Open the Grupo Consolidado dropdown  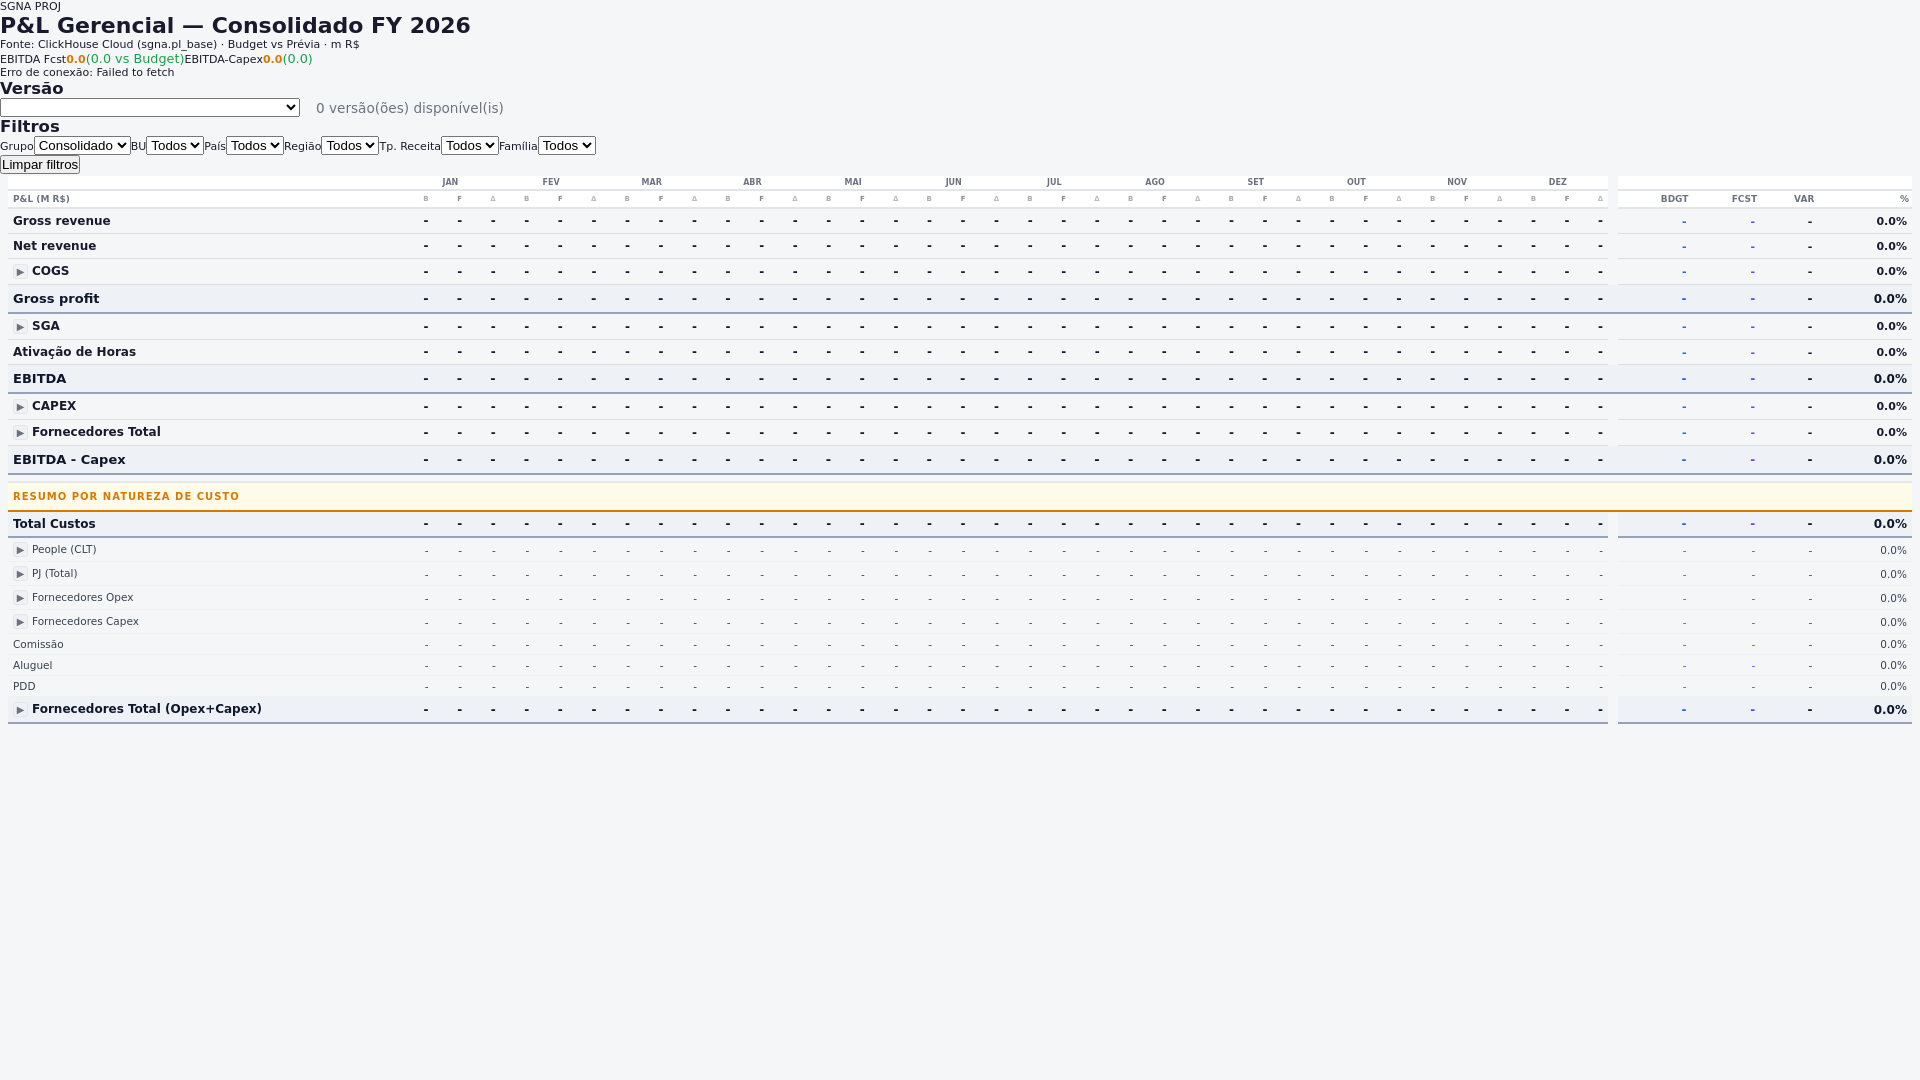click(x=82, y=145)
